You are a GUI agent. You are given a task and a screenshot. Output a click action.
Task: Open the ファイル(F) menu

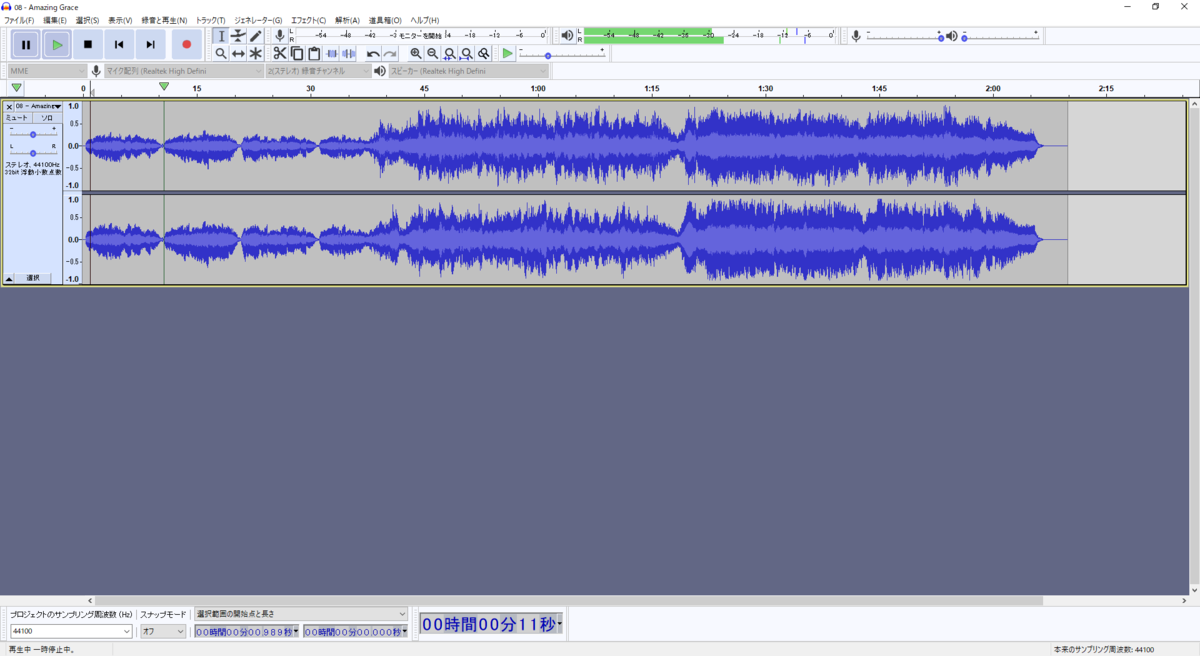click(19, 20)
